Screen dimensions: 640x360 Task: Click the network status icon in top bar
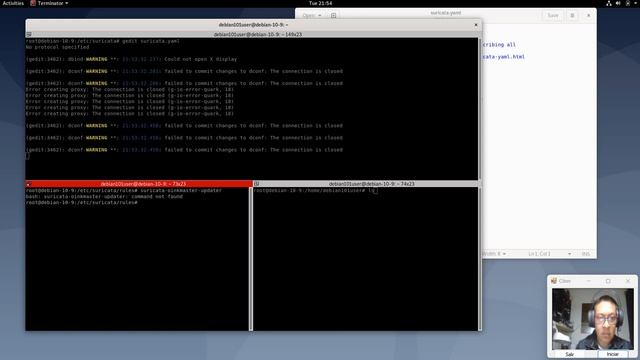(609, 3)
